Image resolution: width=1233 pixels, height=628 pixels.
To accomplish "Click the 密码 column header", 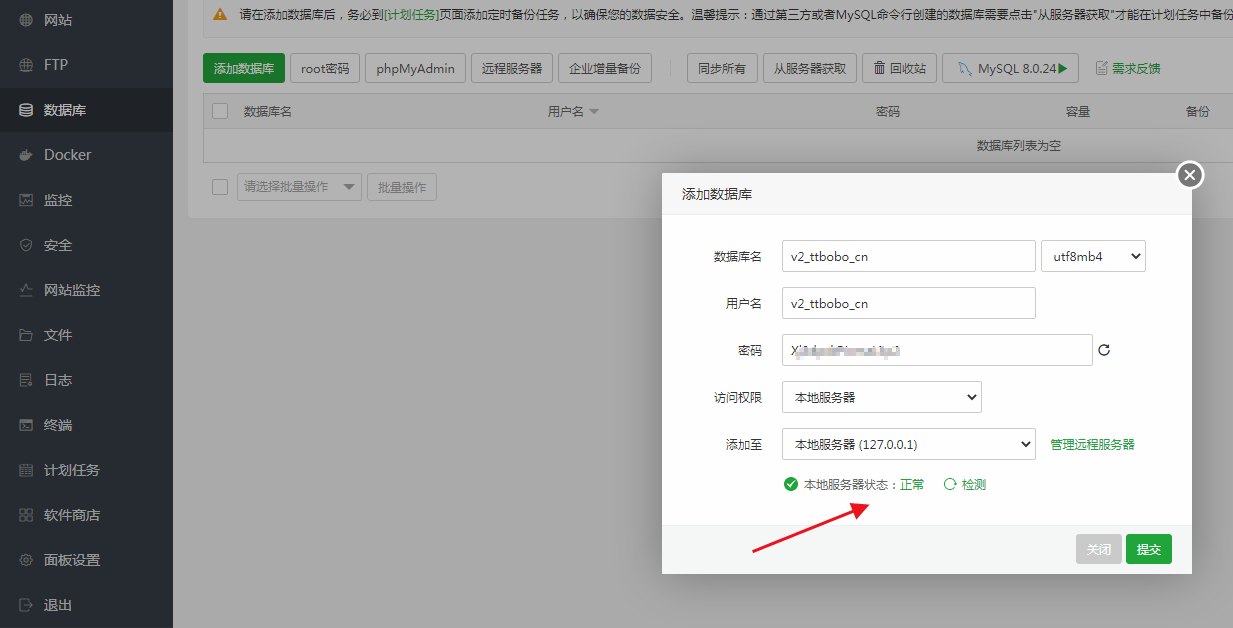I will coord(888,111).
